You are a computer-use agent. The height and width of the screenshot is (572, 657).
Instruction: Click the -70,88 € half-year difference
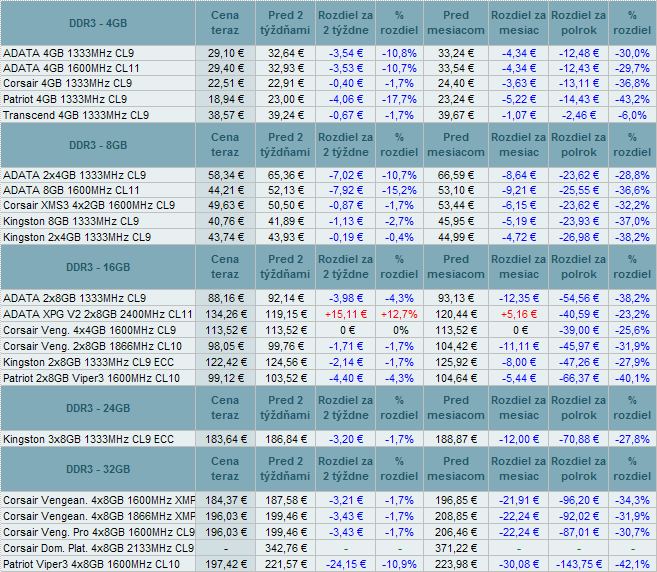[x=579, y=439]
